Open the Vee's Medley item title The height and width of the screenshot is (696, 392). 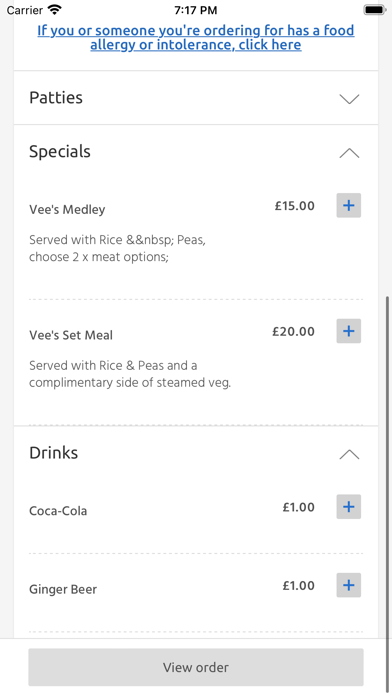[x=67, y=210]
